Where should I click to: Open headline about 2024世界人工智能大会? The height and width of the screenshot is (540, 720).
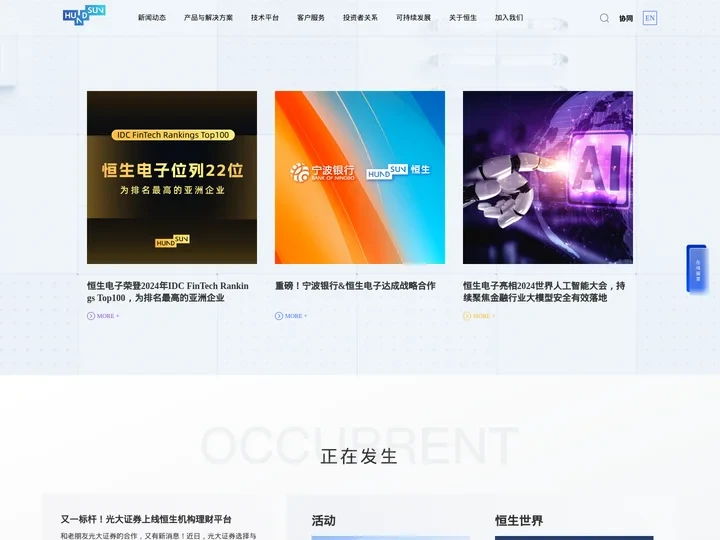544,292
